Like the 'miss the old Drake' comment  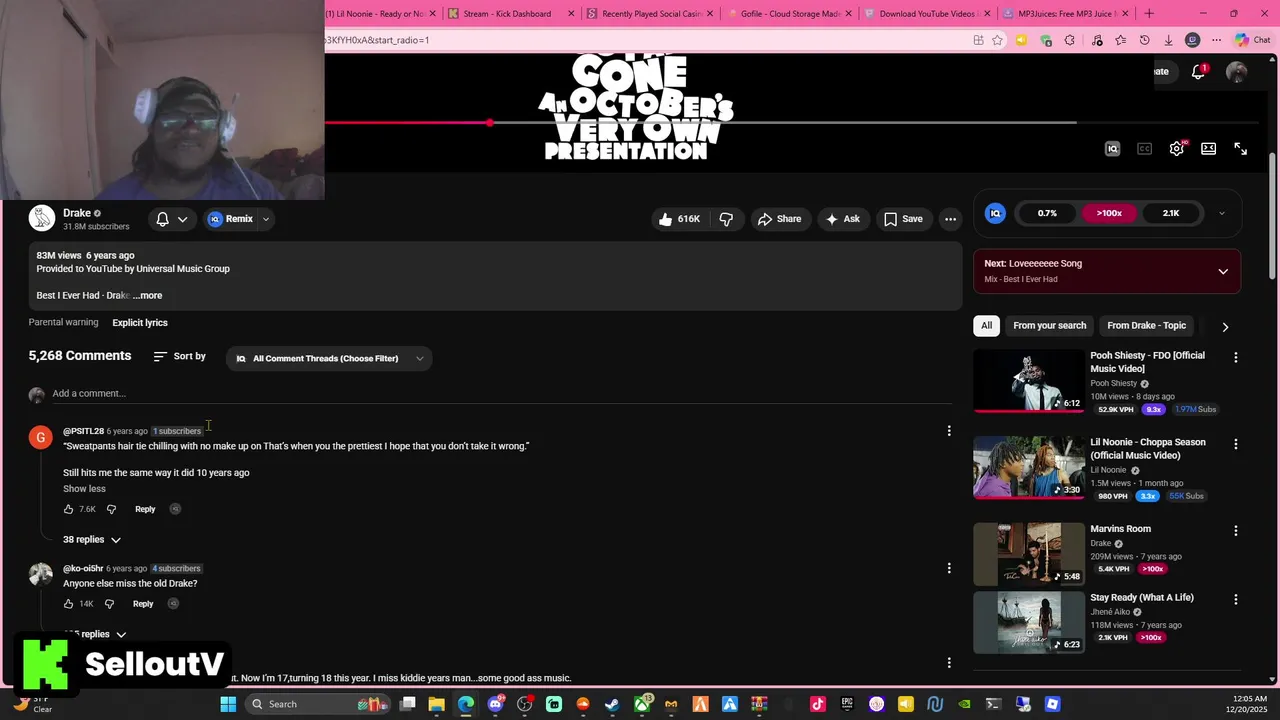69,604
